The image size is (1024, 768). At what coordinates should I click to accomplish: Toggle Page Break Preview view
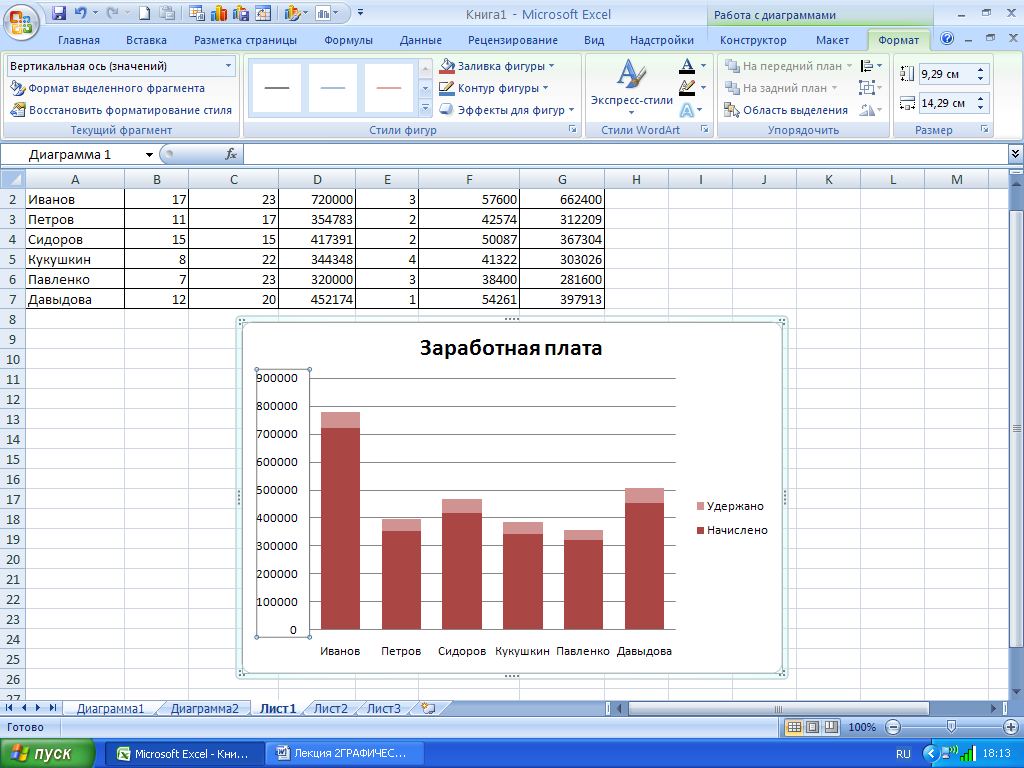click(830, 727)
